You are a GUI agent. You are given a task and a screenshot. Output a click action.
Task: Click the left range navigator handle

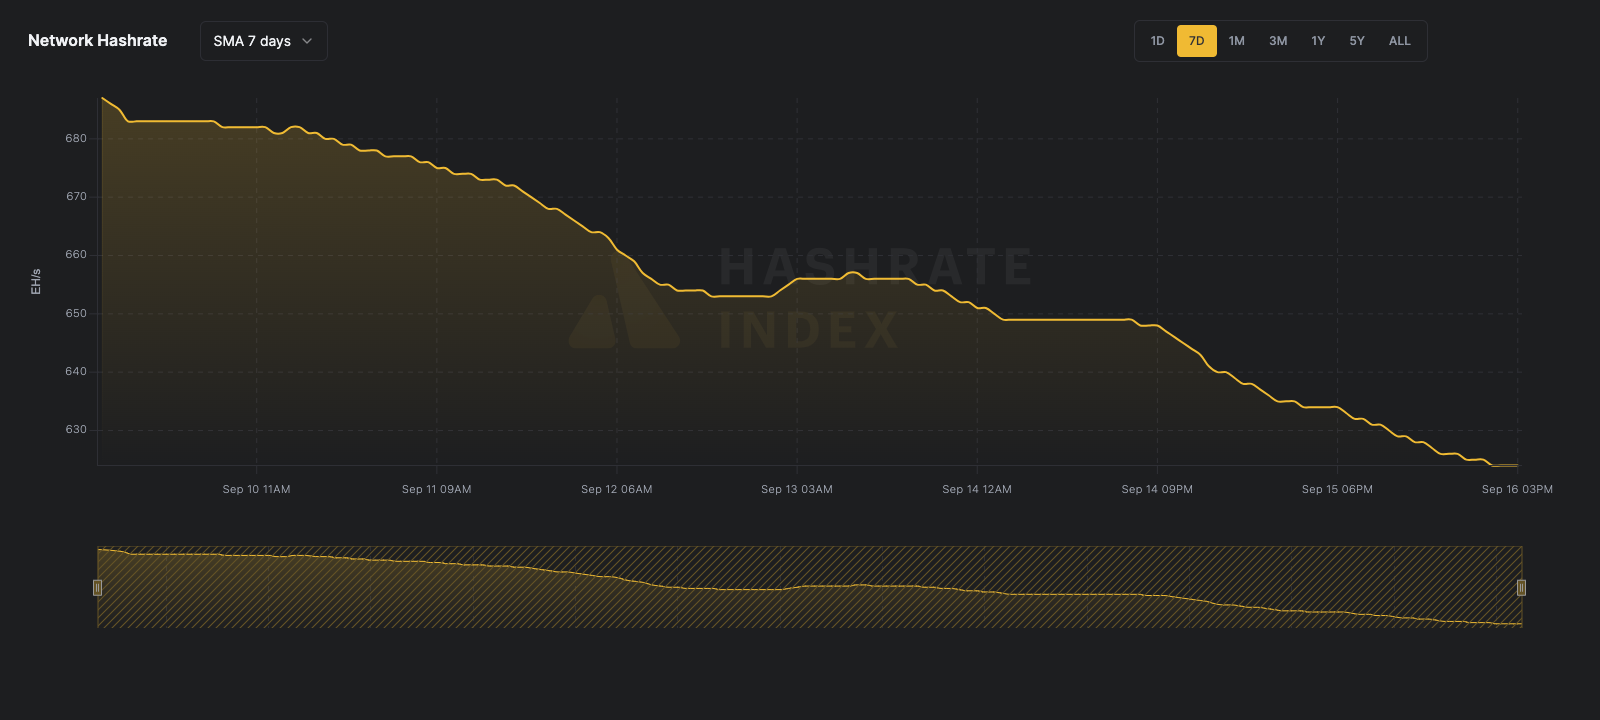(x=97, y=588)
